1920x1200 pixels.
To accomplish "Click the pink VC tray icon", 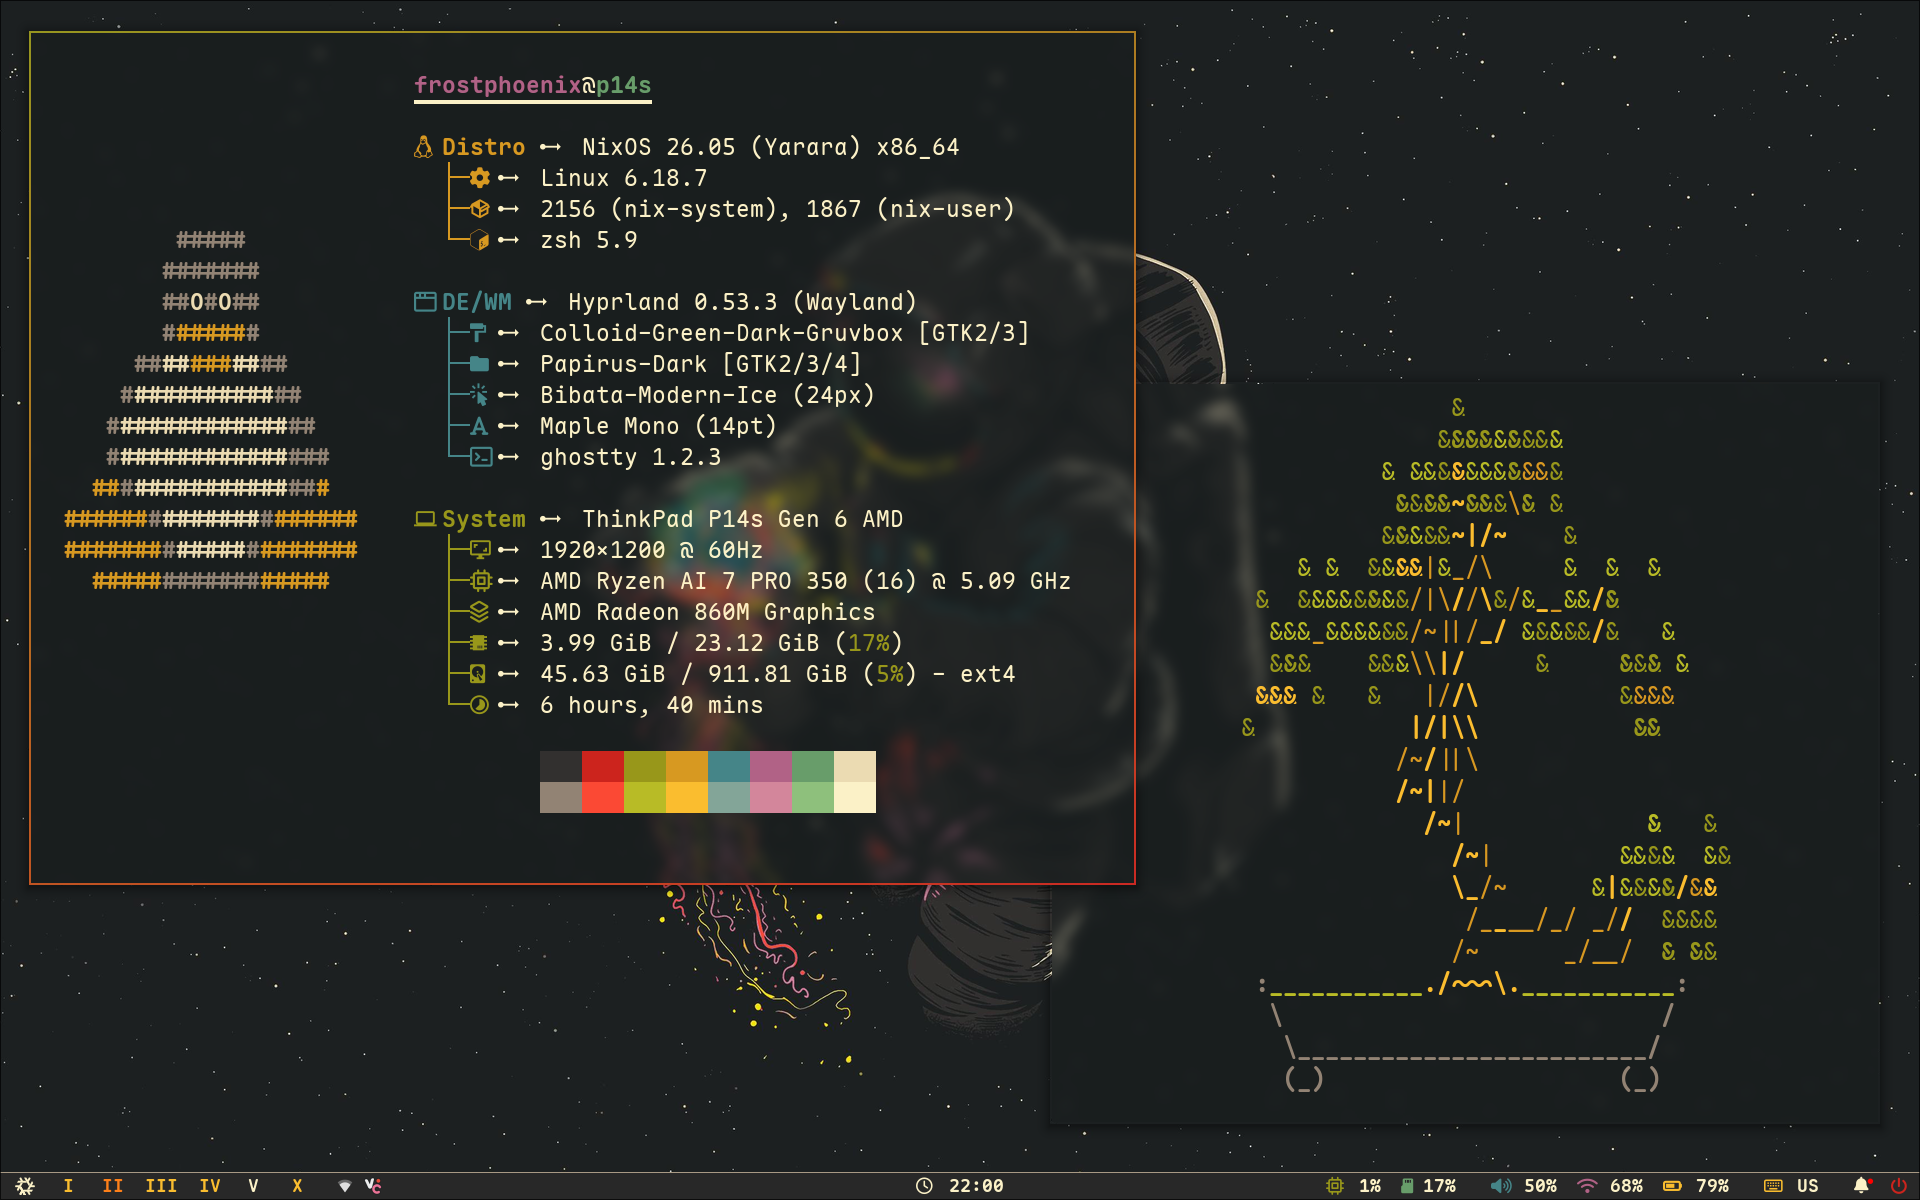I will point(373,1186).
